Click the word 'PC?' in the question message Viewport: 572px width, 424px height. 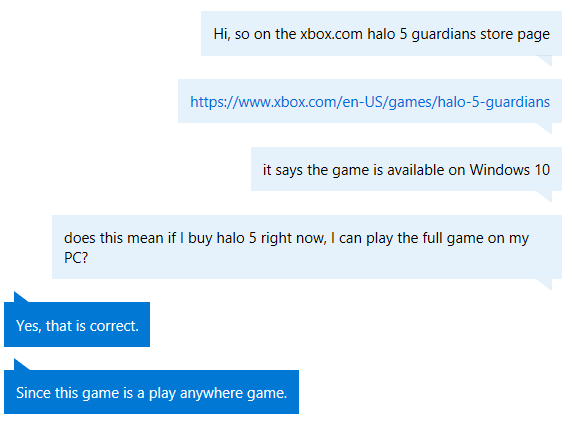click(x=76, y=258)
